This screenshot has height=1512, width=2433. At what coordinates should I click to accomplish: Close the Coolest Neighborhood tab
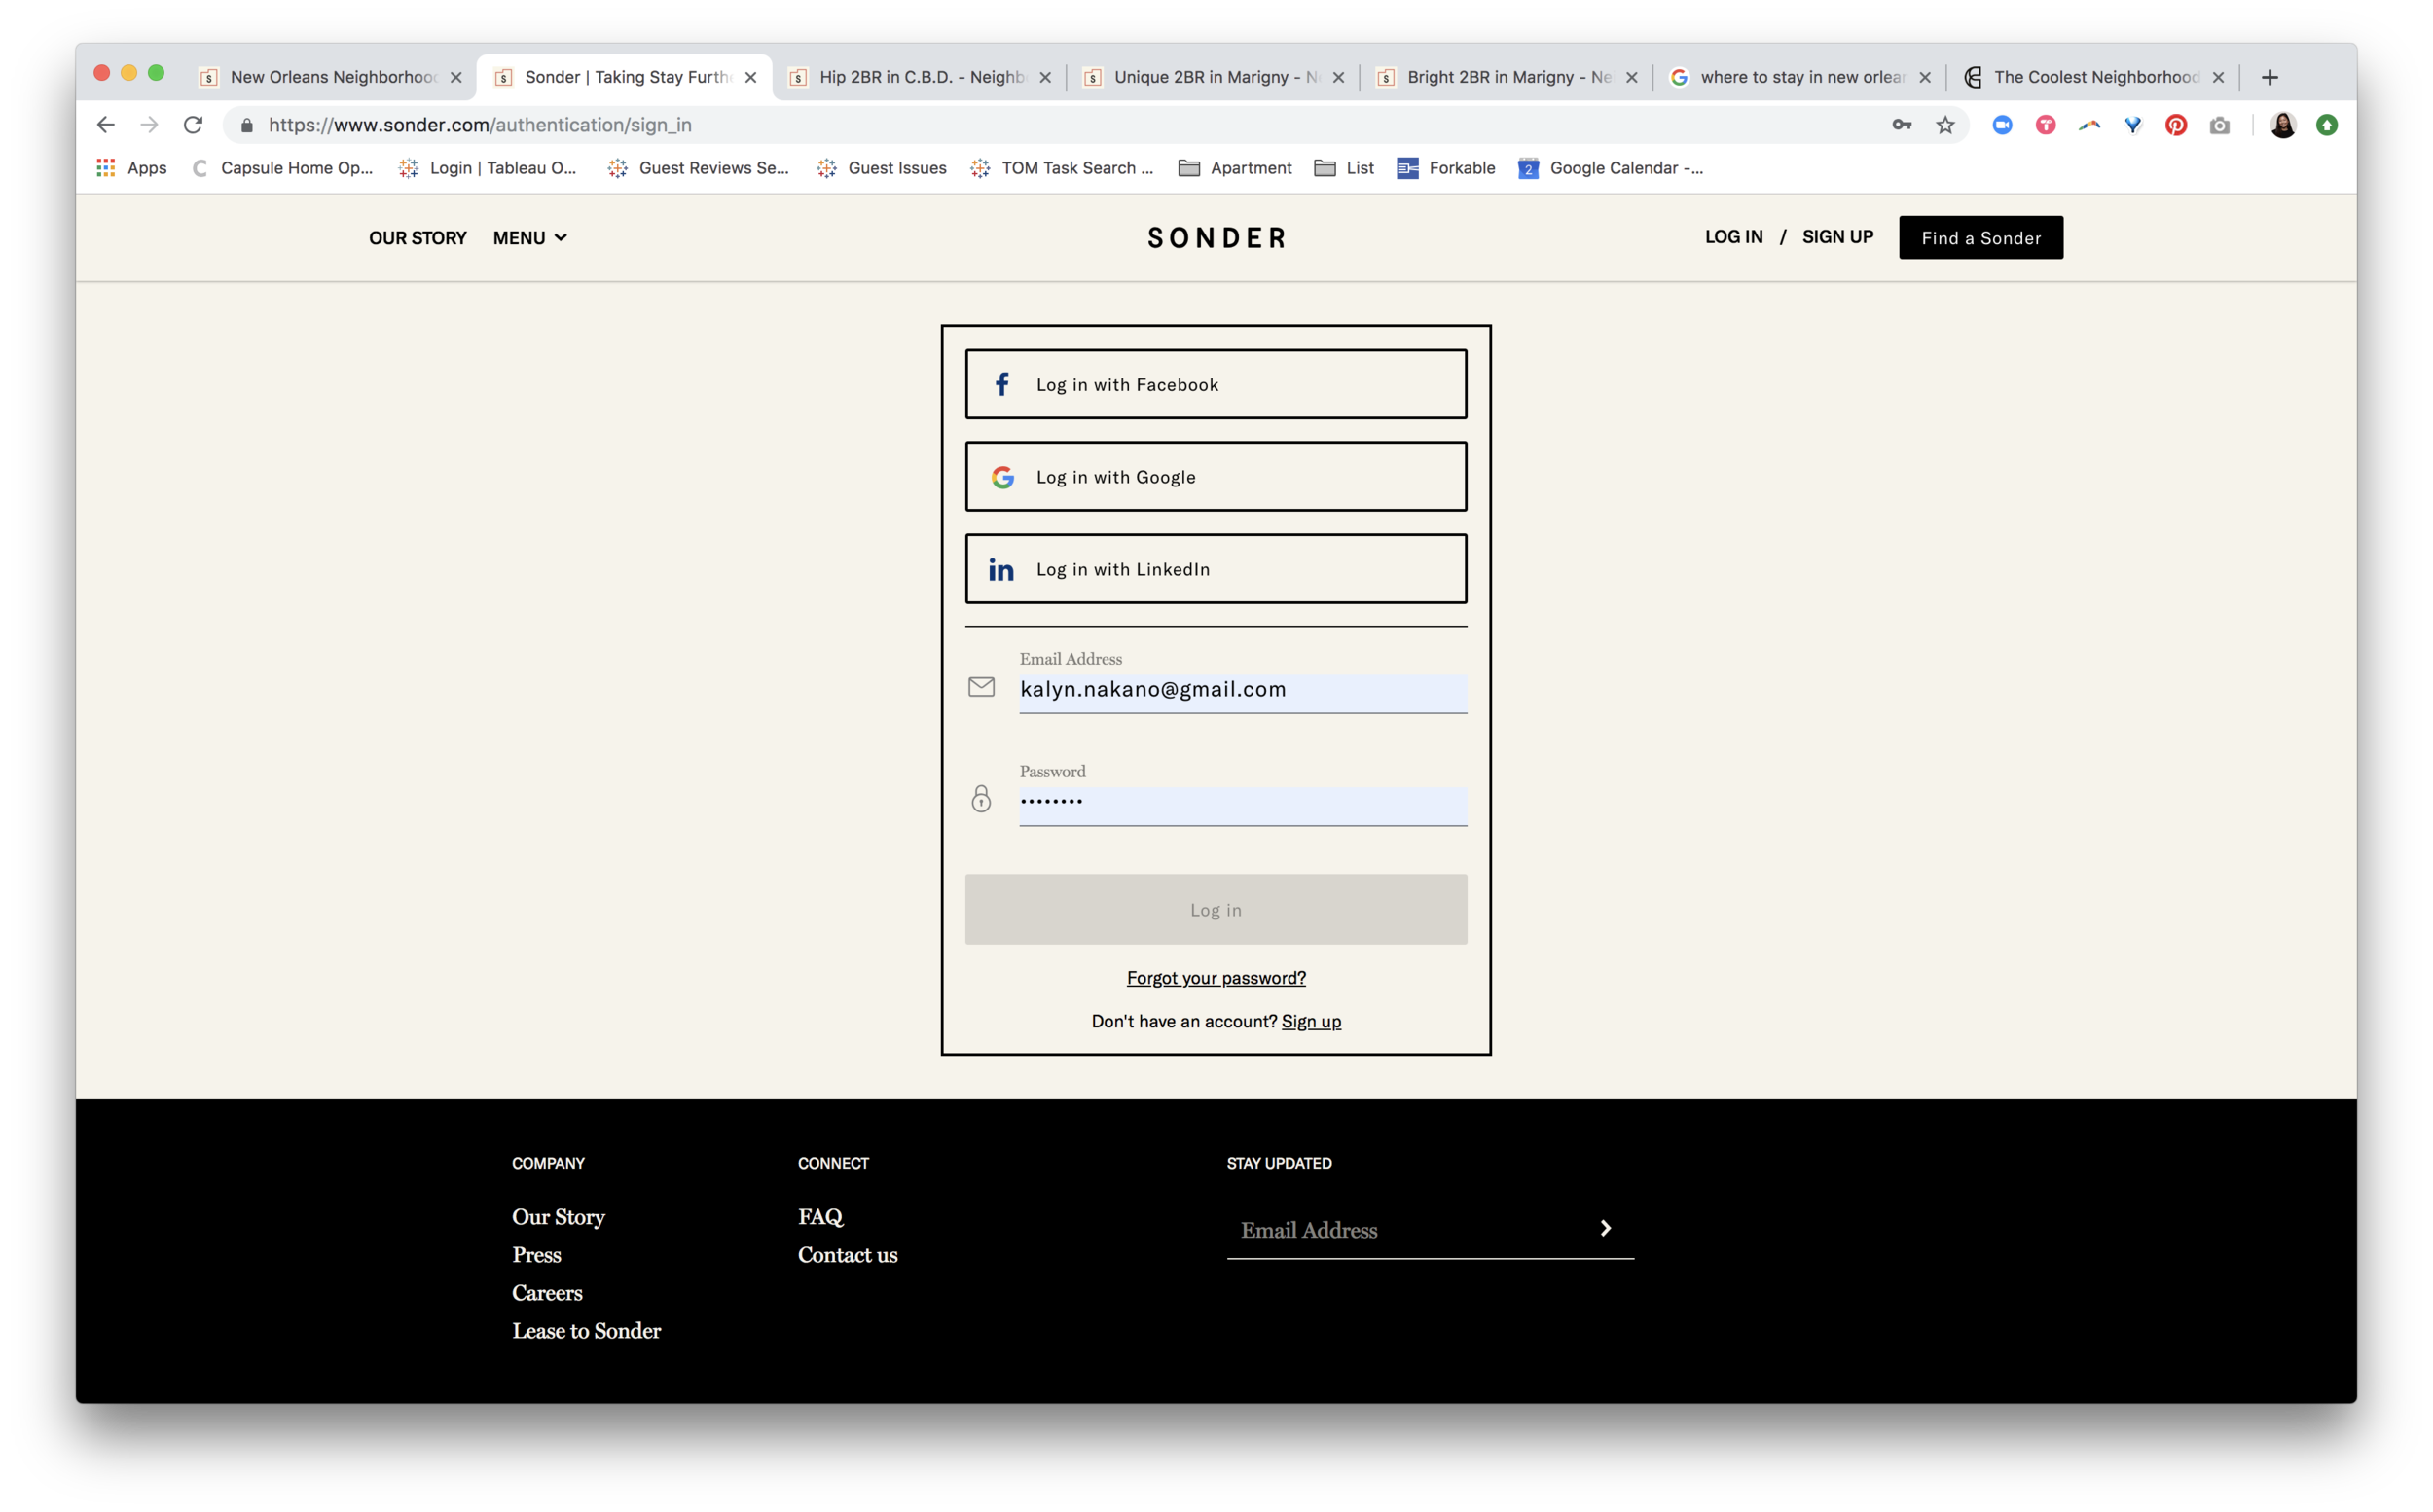pyautogui.click(x=2218, y=77)
